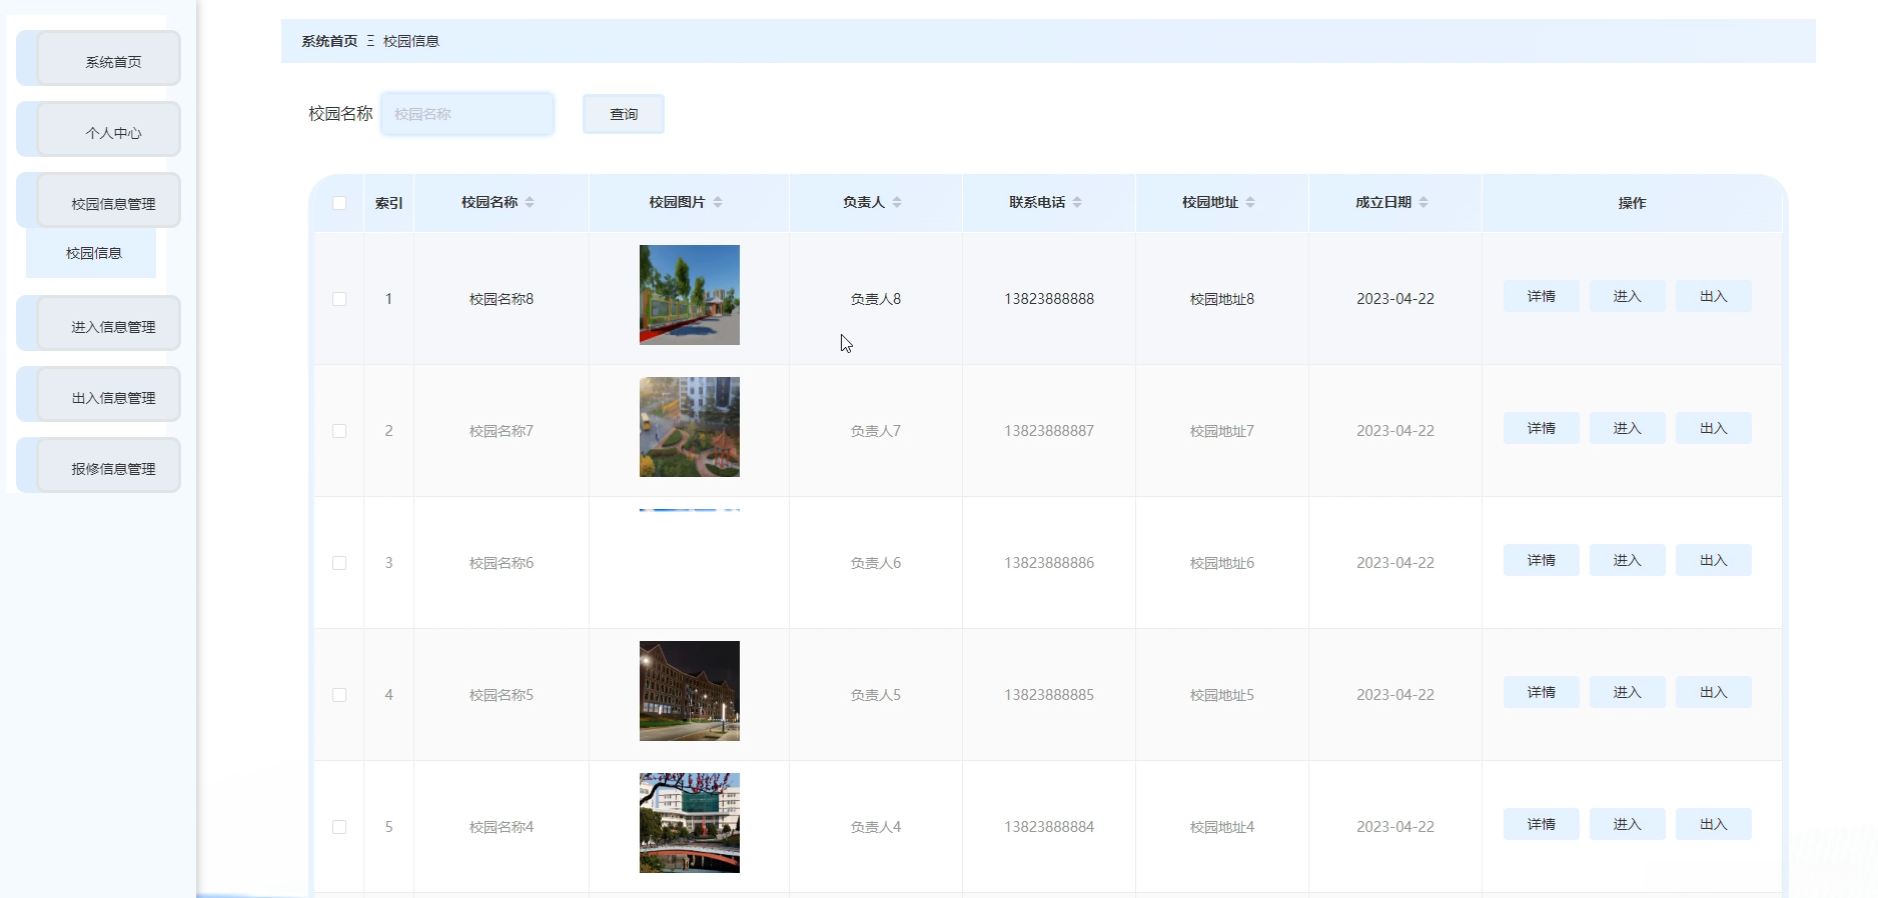Image resolution: width=1878 pixels, height=898 pixels.
Task: Mark the checkbox of row 校园名称6
Action: [339, 563]
